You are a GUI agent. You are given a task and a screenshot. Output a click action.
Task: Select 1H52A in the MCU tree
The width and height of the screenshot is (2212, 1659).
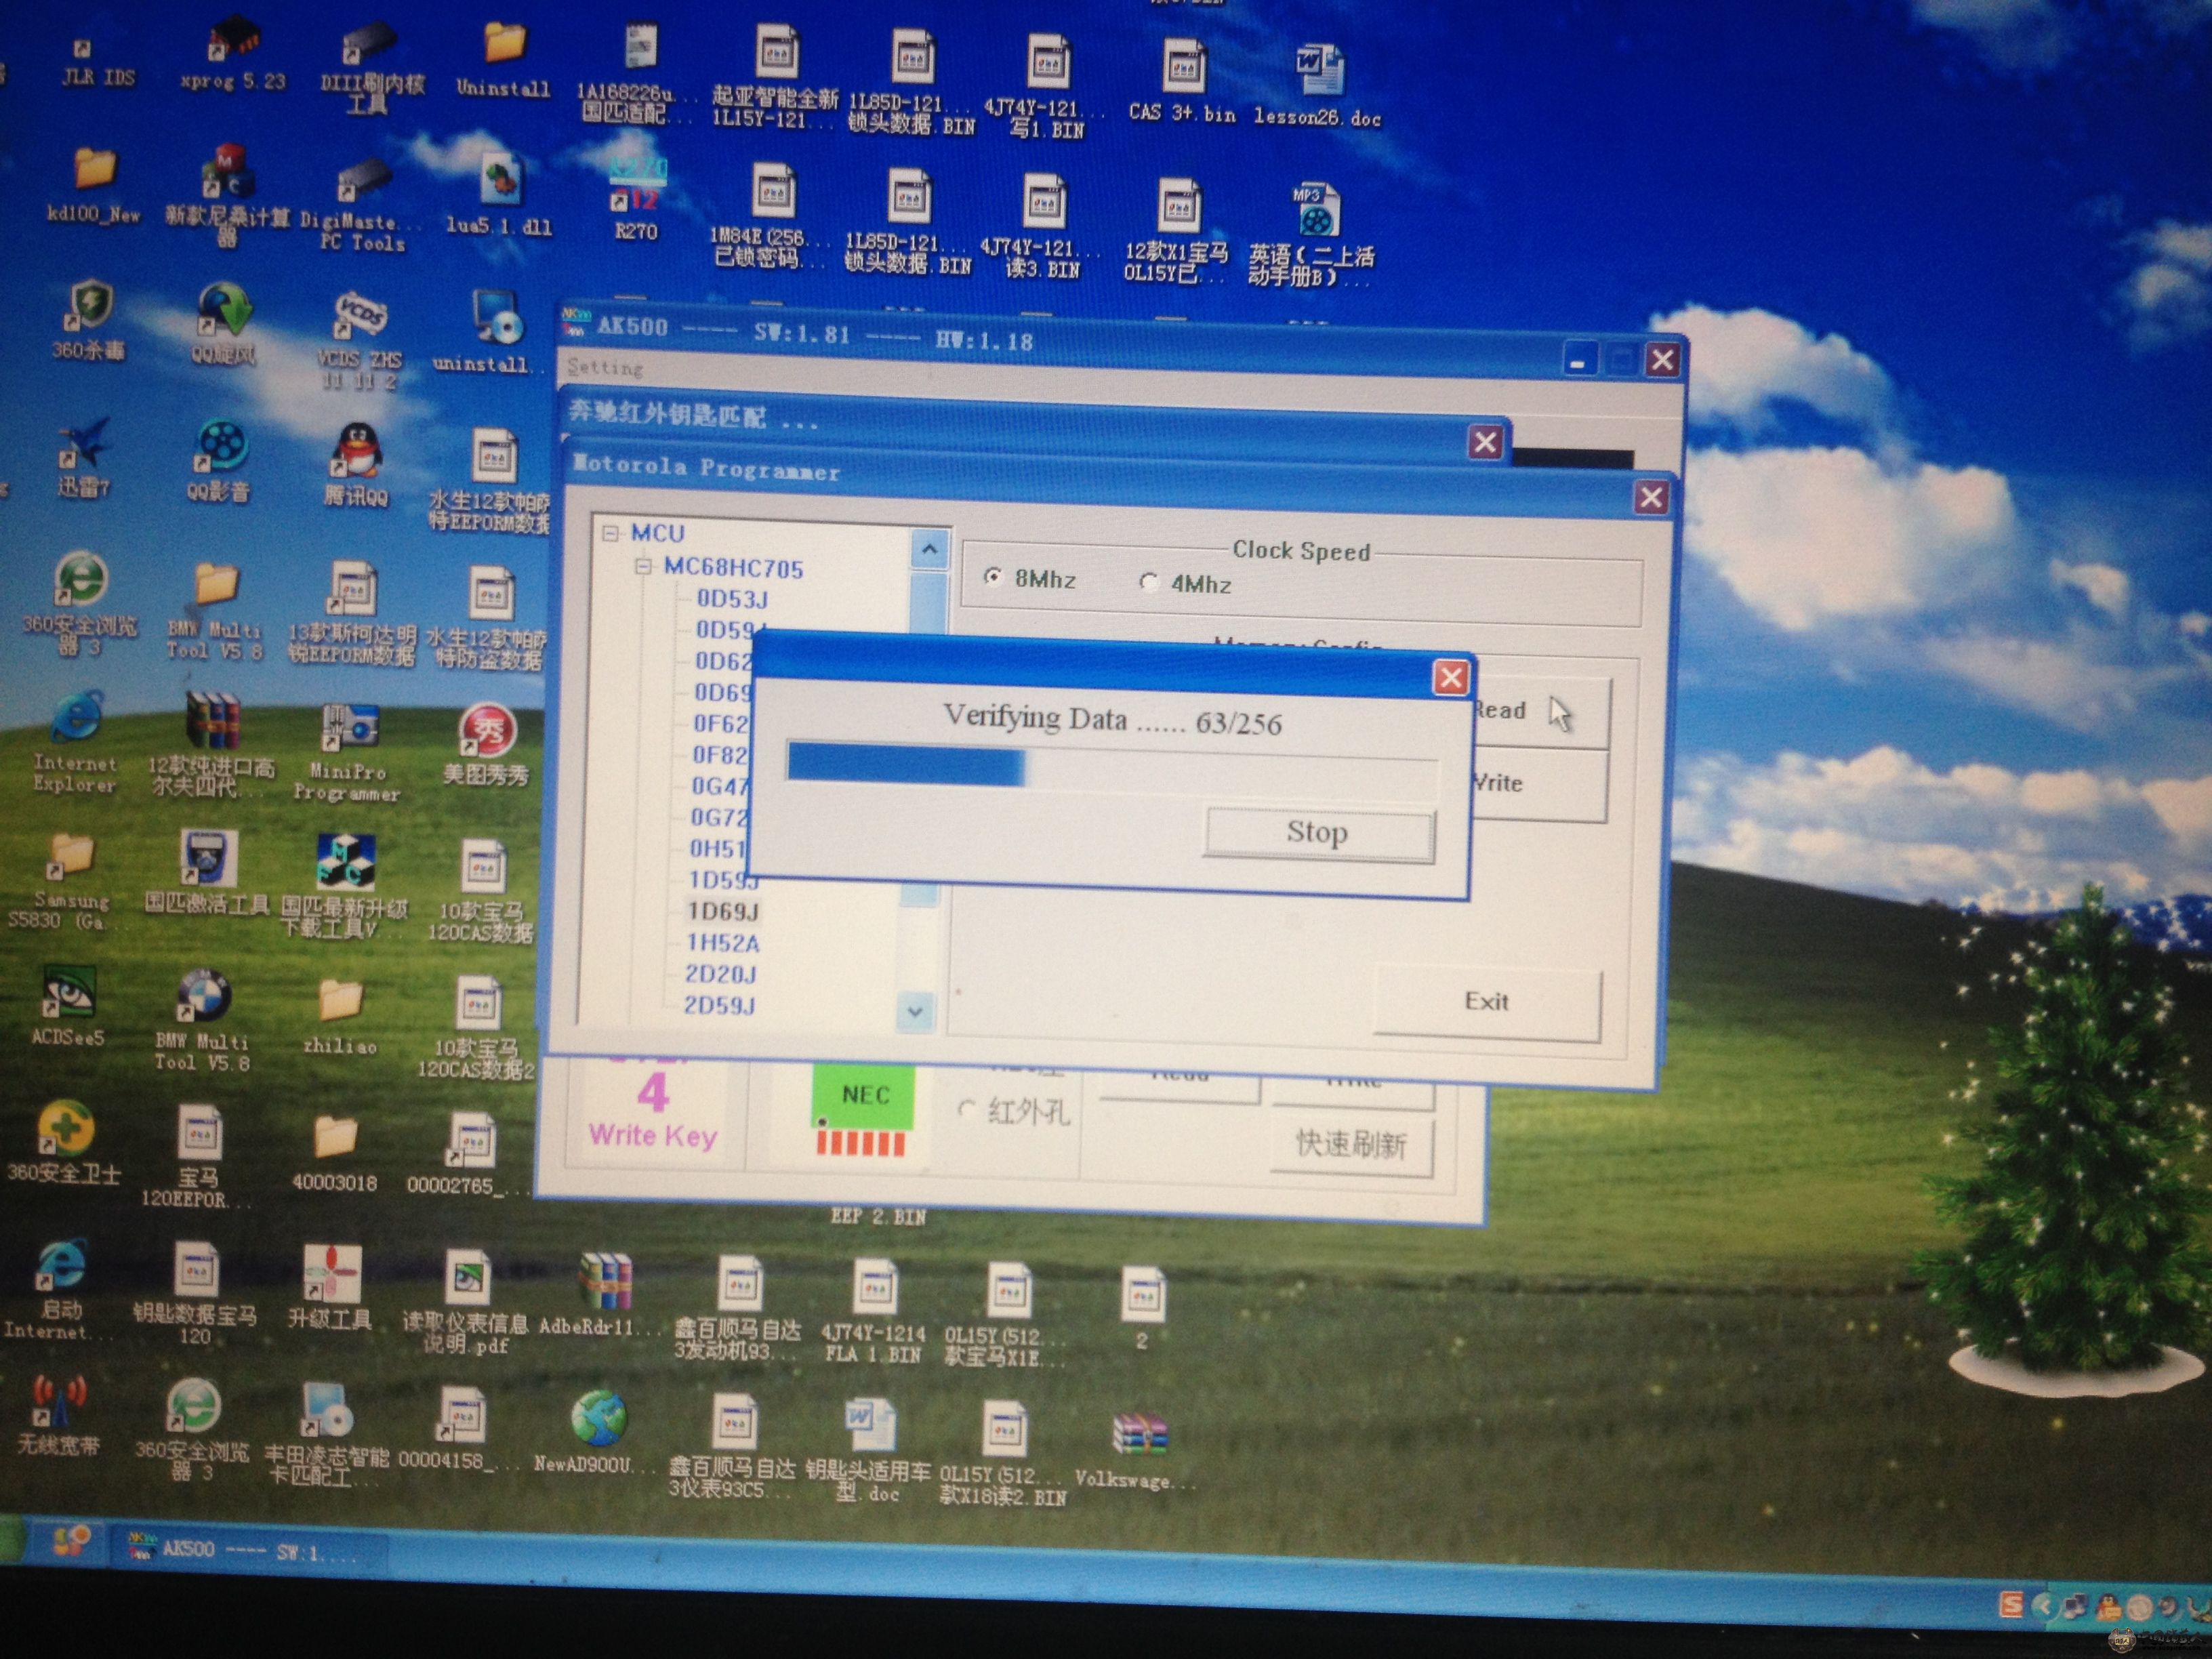pyautogui.click(x=722, y=942)
